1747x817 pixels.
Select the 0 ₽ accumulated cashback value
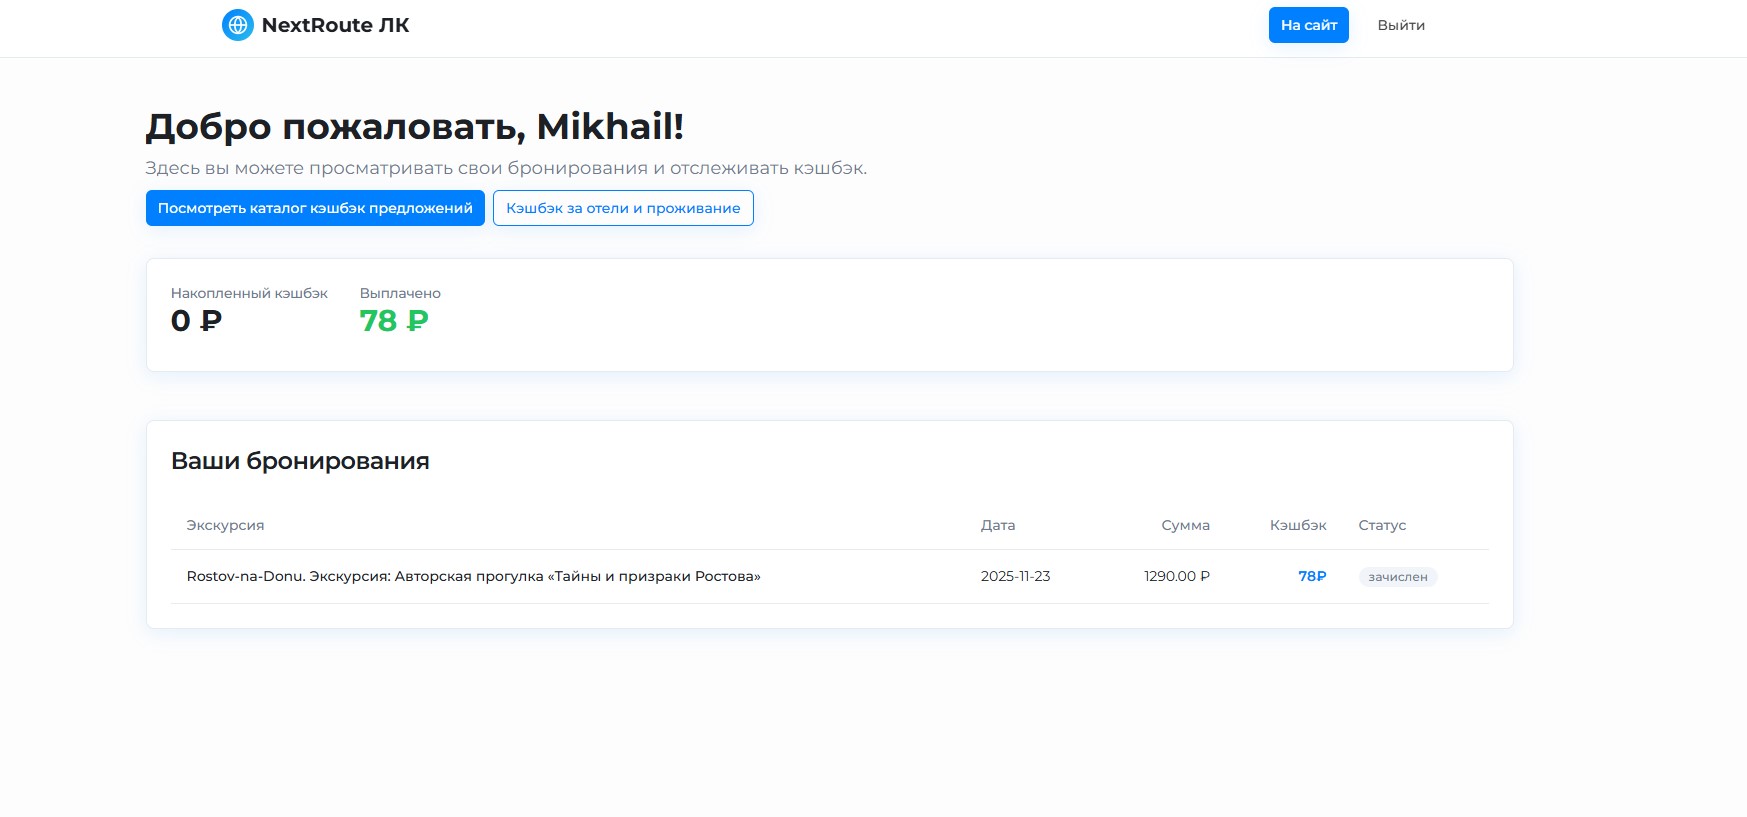point(196,321)
